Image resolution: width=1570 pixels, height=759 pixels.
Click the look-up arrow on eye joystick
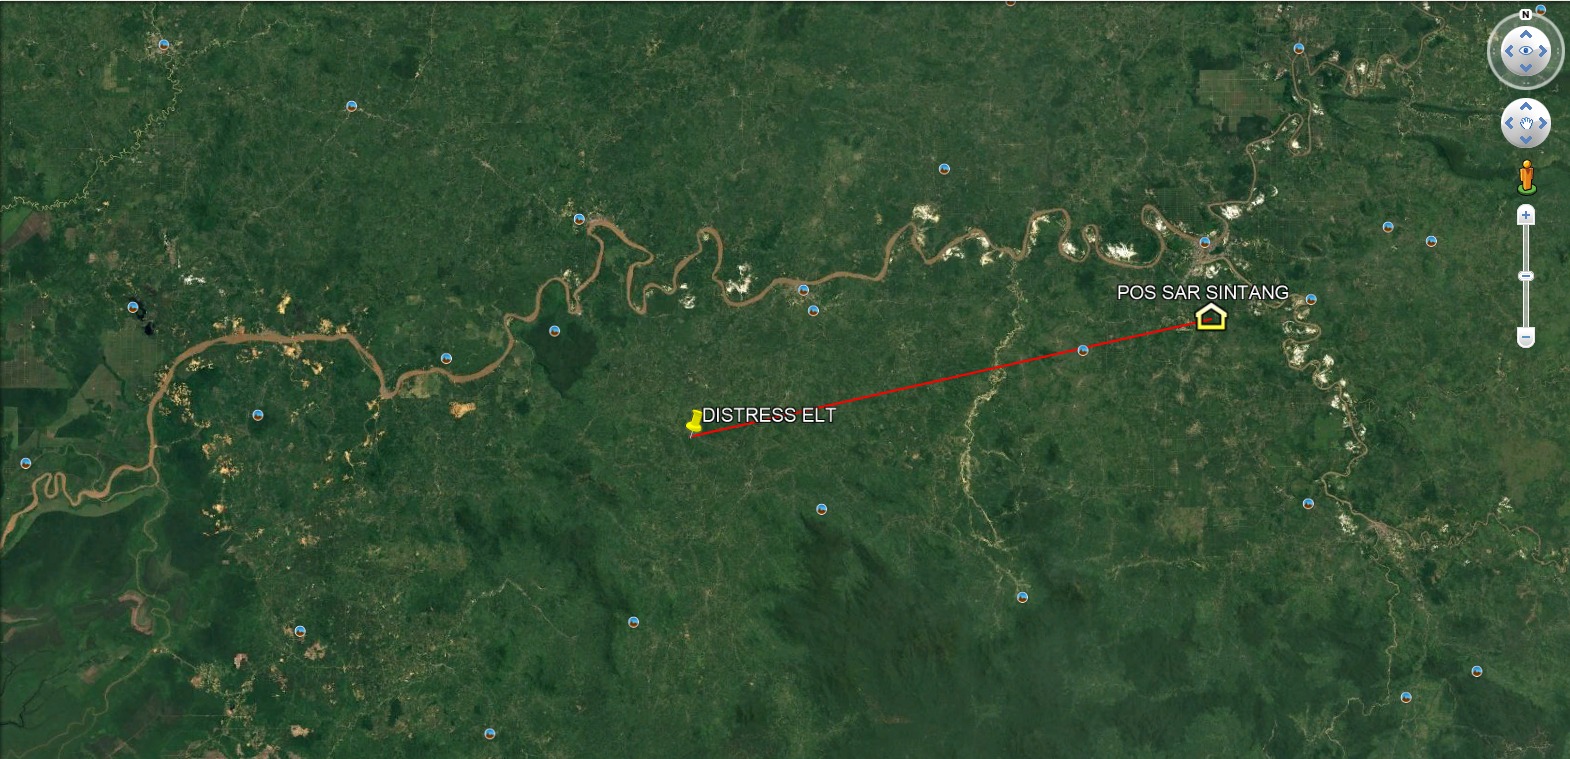(x=1526, y=35)
